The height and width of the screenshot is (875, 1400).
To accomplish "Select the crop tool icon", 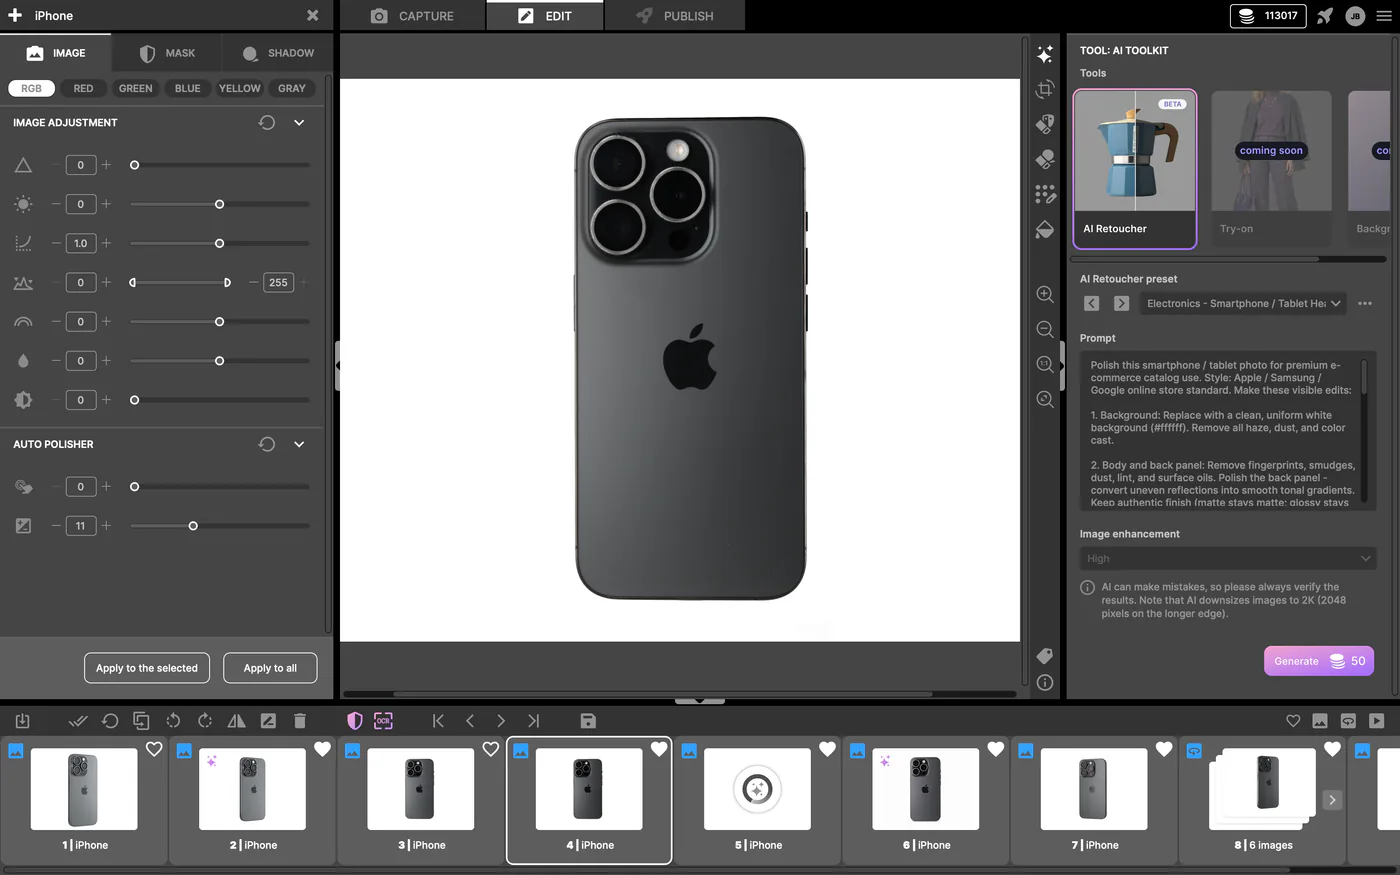I will (x=1045, y=89).
